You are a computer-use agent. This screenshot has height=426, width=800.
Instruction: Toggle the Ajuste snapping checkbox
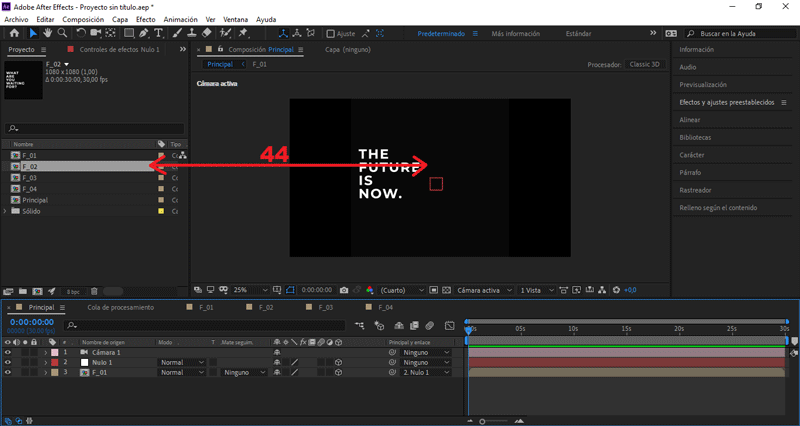coord(331,34)
